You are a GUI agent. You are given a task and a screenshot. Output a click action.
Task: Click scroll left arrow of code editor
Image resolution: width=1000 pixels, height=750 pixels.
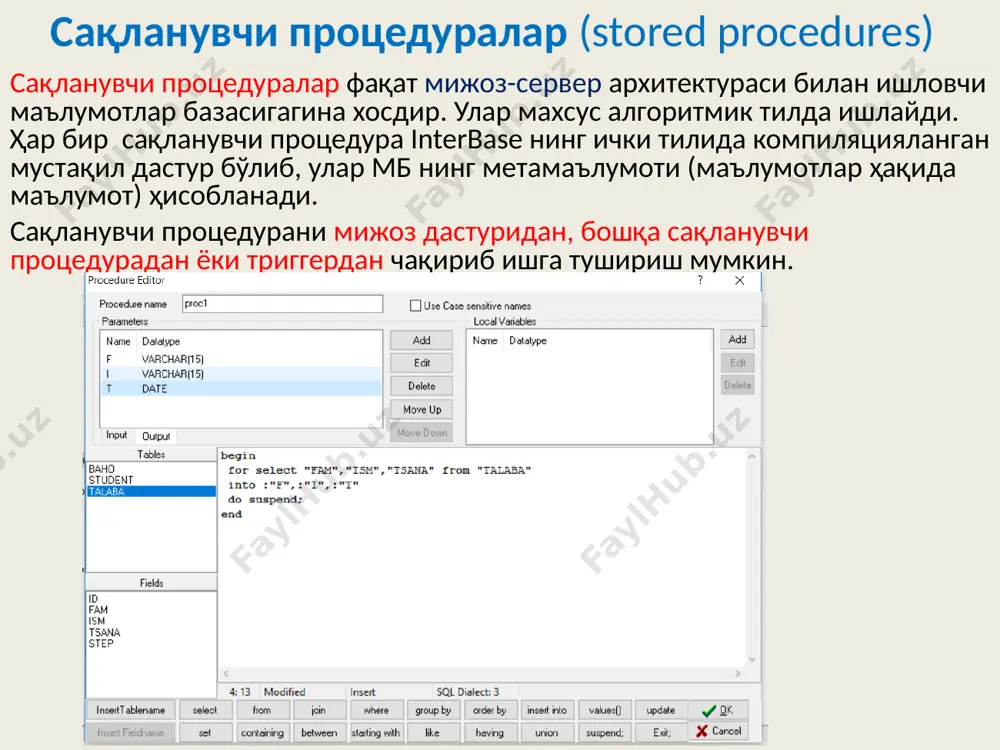coord(226,673)
